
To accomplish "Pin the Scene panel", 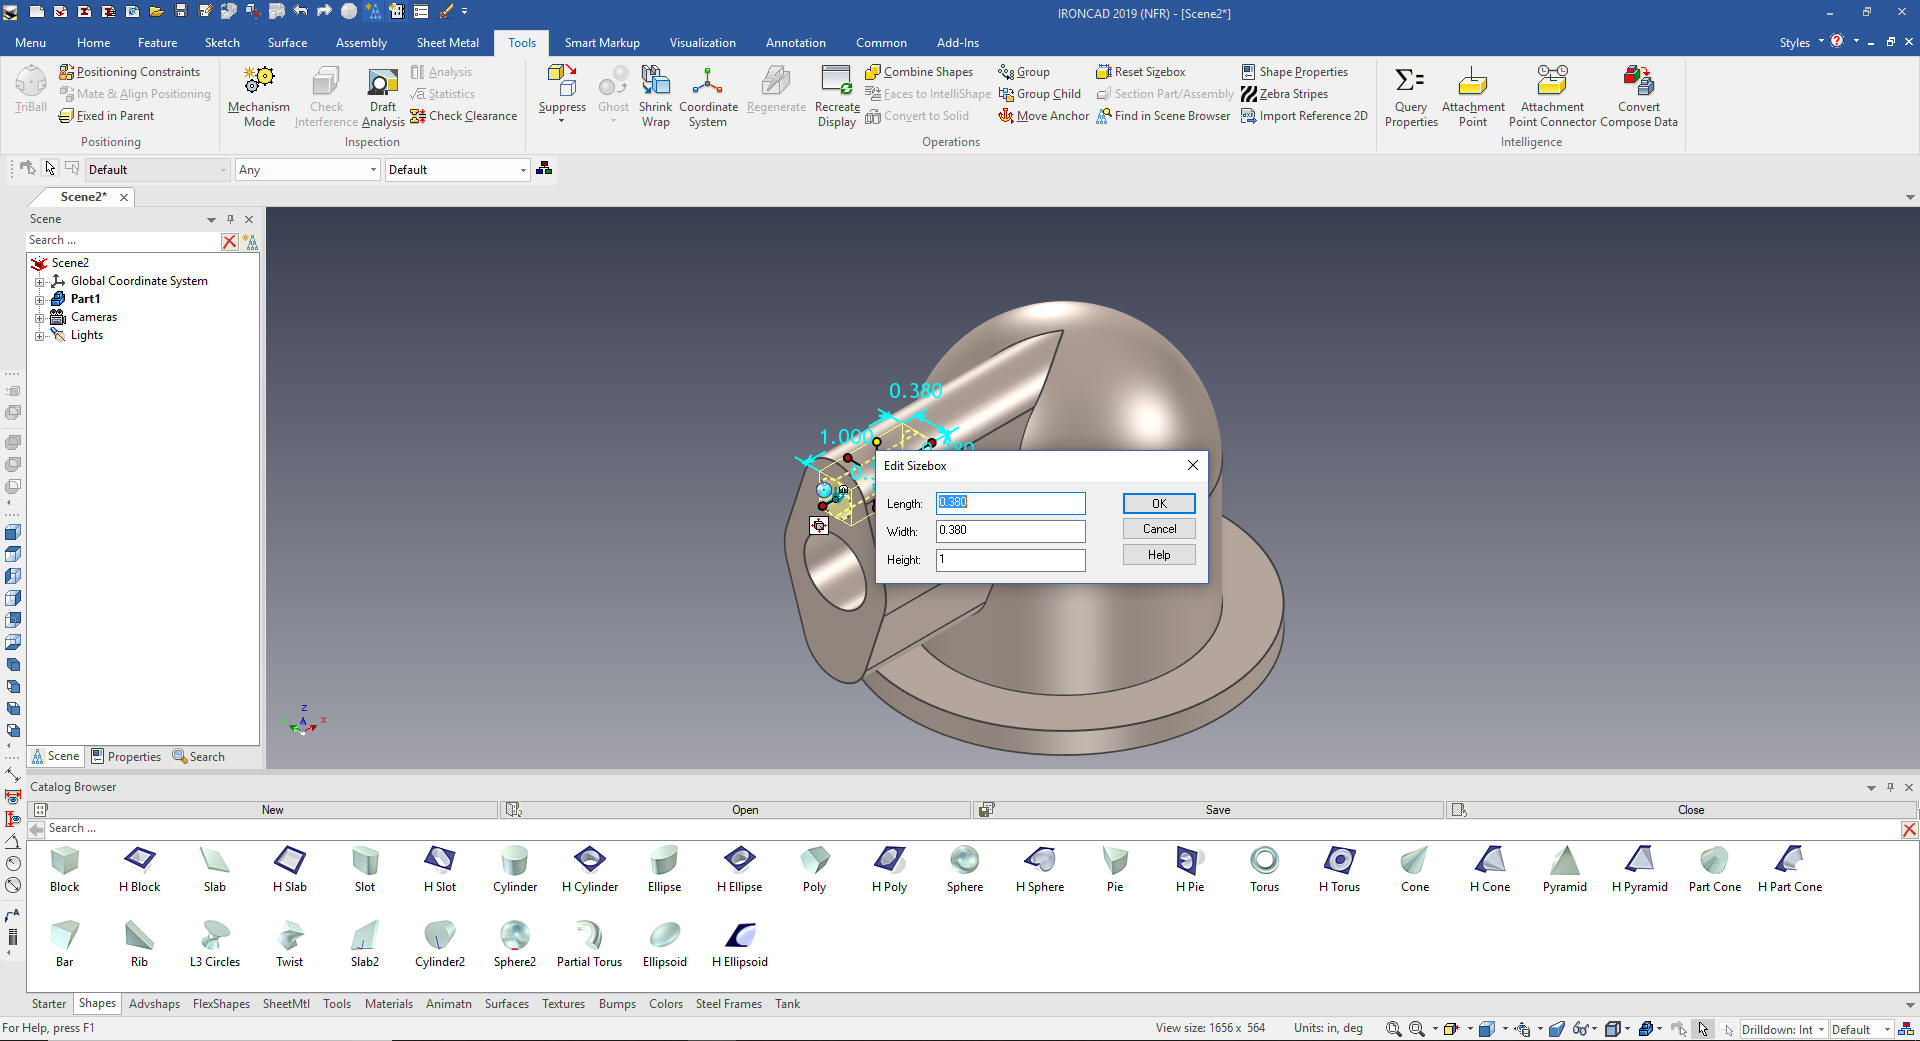I will point(231,219).
